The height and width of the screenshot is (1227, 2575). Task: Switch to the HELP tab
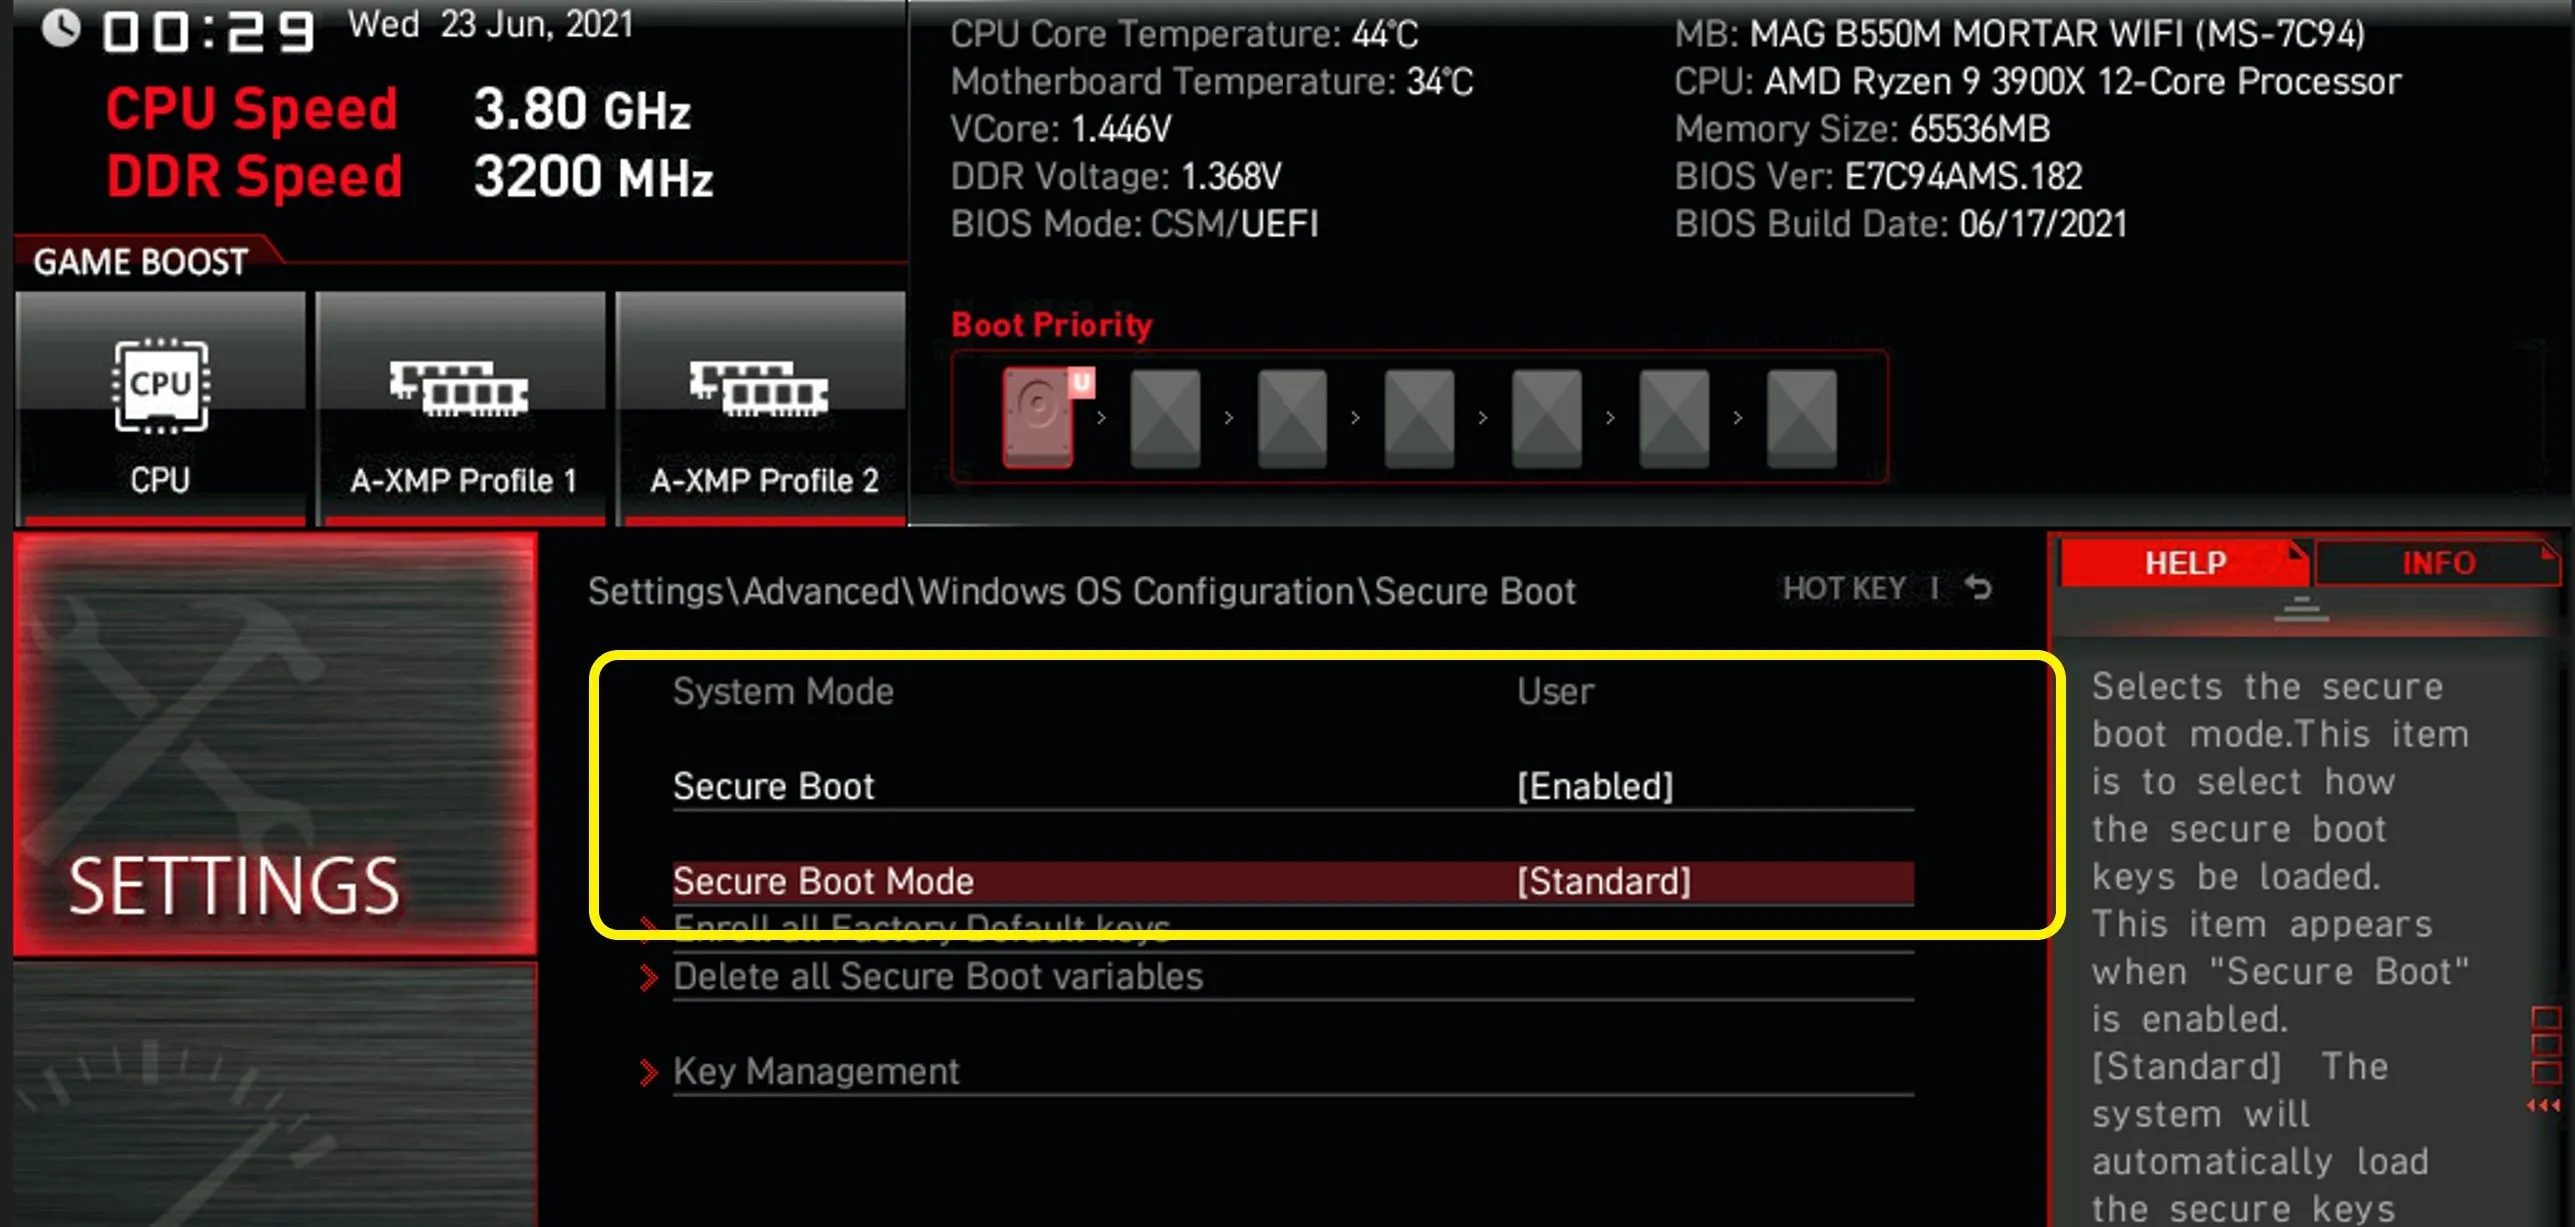coord(2184,563)
